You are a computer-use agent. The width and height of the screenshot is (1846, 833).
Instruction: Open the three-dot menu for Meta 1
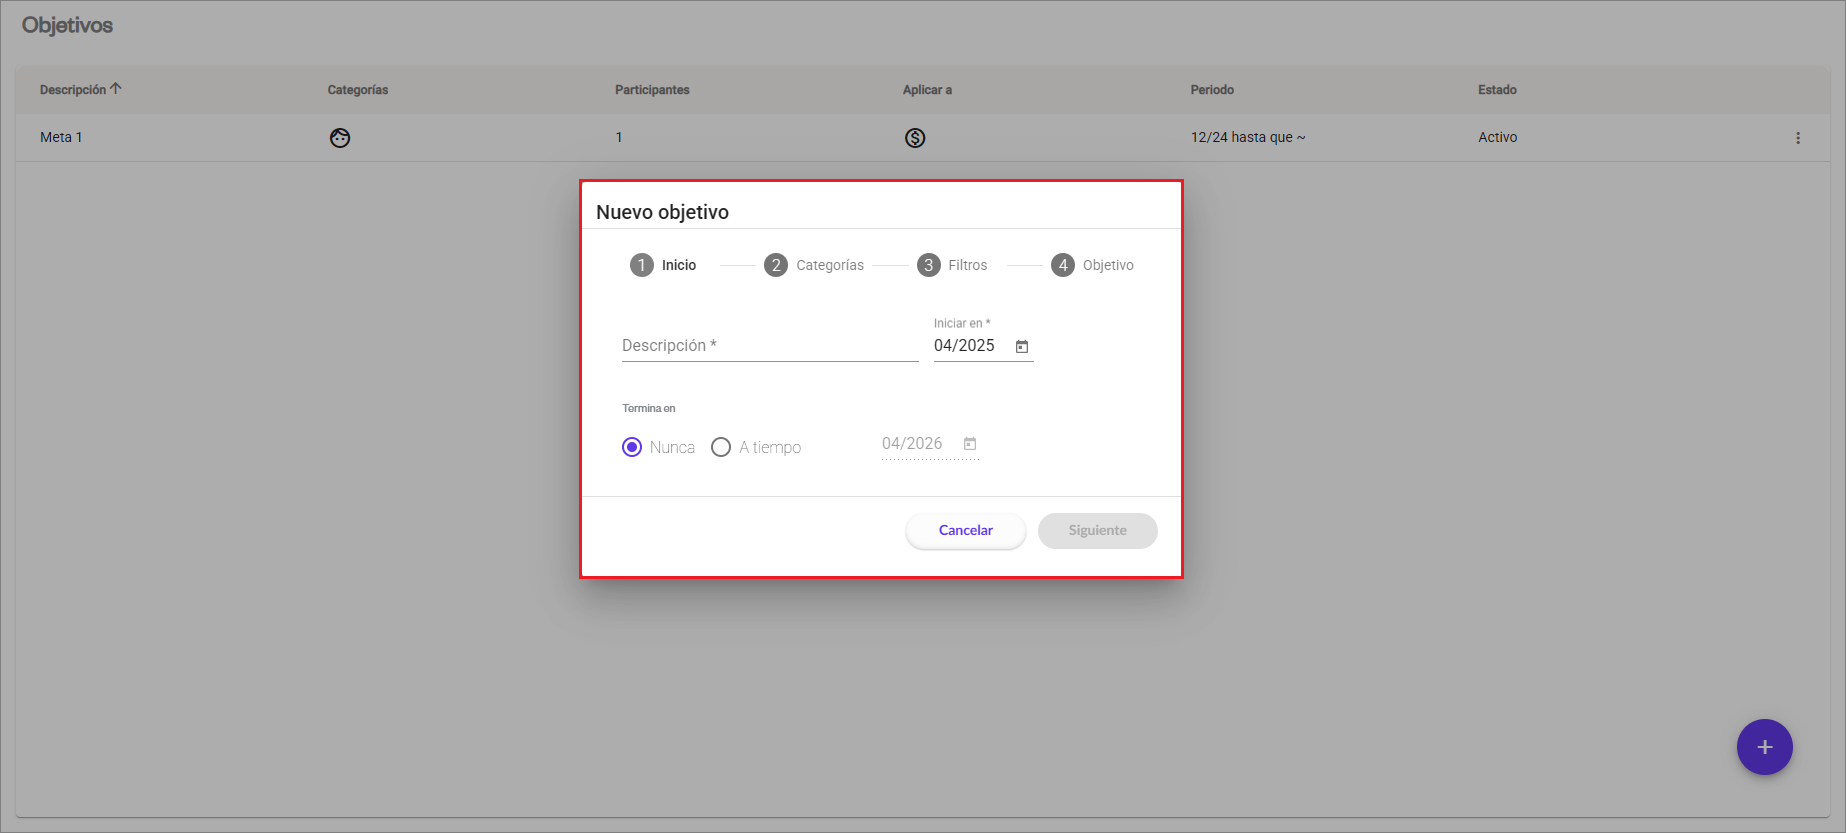coord(1798,138)
